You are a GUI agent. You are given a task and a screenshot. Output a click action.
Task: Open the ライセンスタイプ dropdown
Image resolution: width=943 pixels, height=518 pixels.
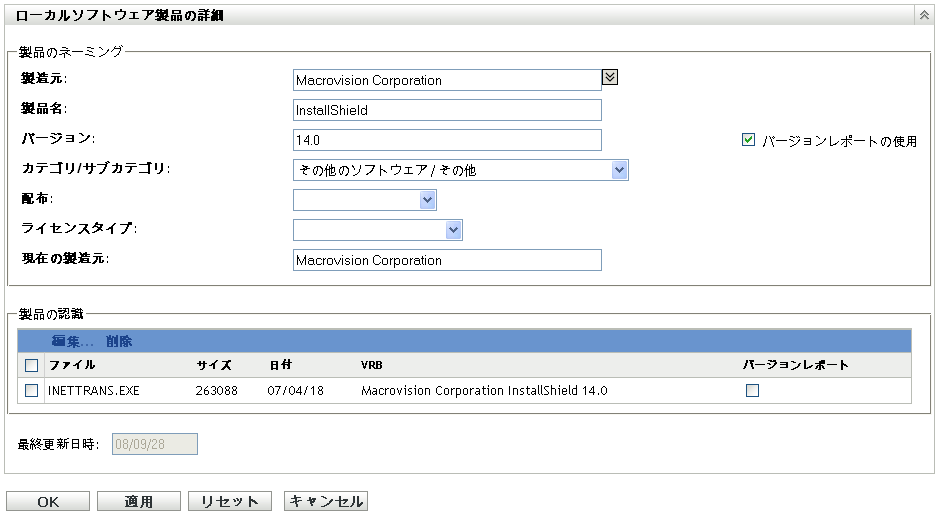(453, 230)
